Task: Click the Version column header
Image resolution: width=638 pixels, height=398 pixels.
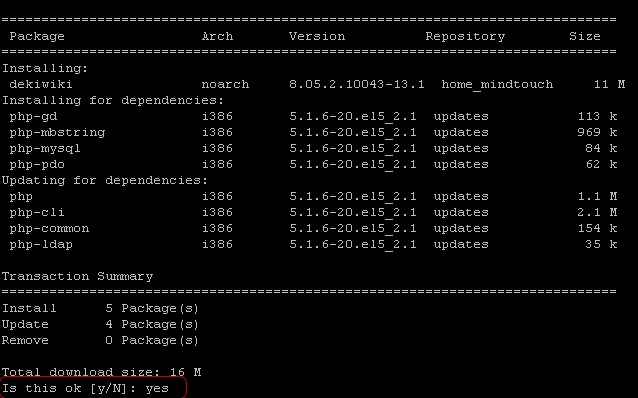Action: [x=317, y=36]
